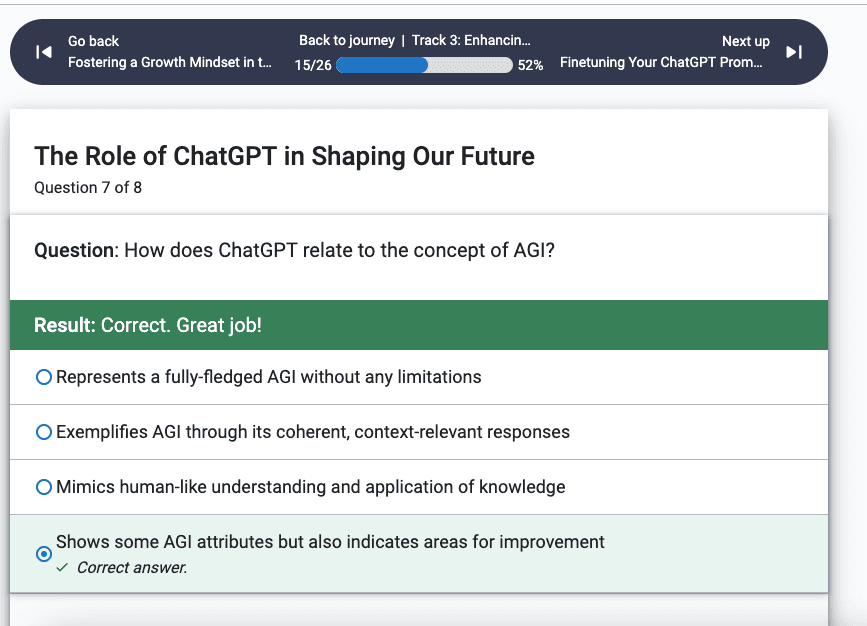This screenshot has width=867, height=626.
Task: Click the quiz title 'The Role of ChatGPT'
Action: point(284,156)
